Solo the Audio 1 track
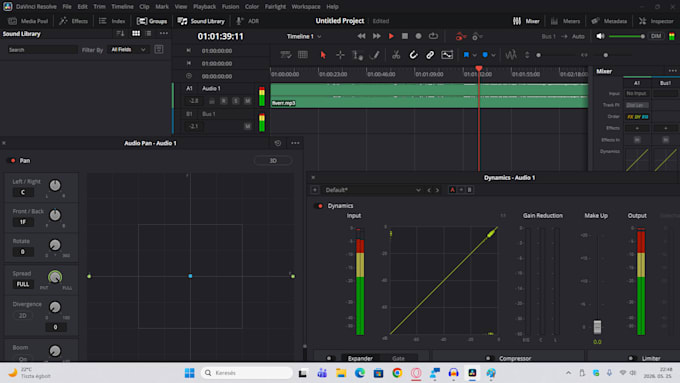This screenshot has width=680, height=383. click(235, 101)
